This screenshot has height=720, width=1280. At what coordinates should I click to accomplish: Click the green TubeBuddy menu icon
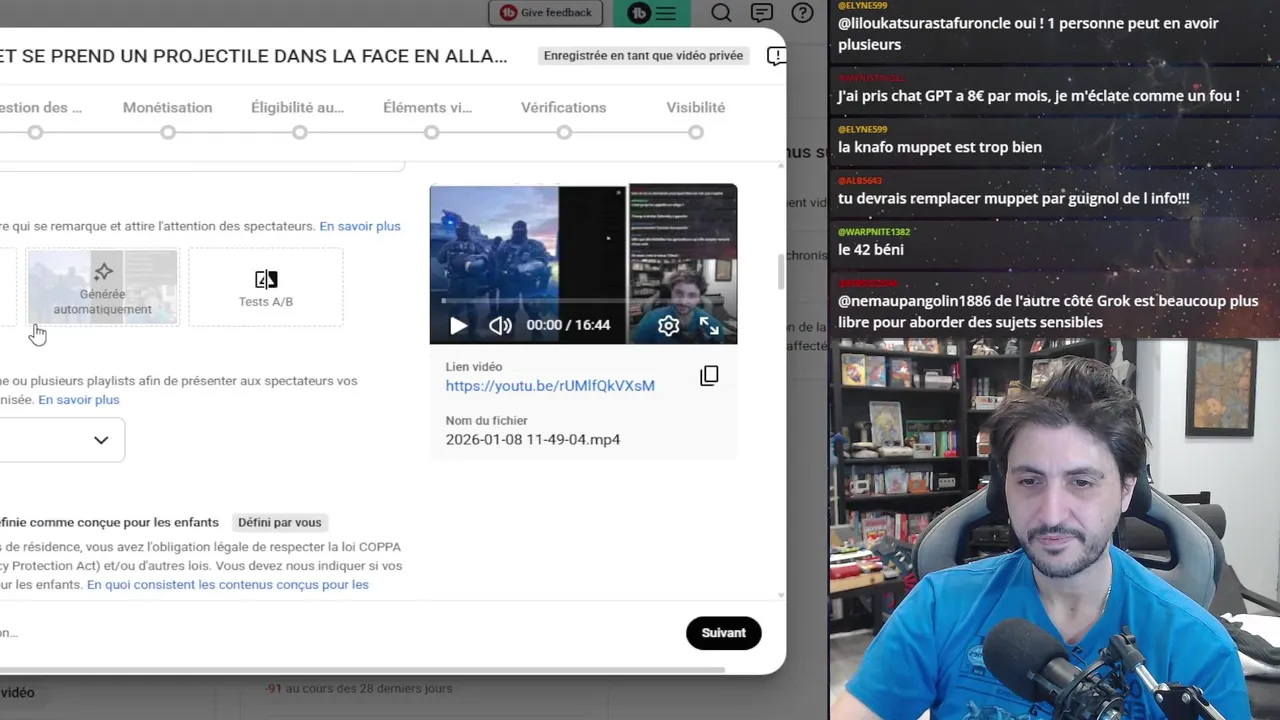pyautogui.click(x=653, y=13)
